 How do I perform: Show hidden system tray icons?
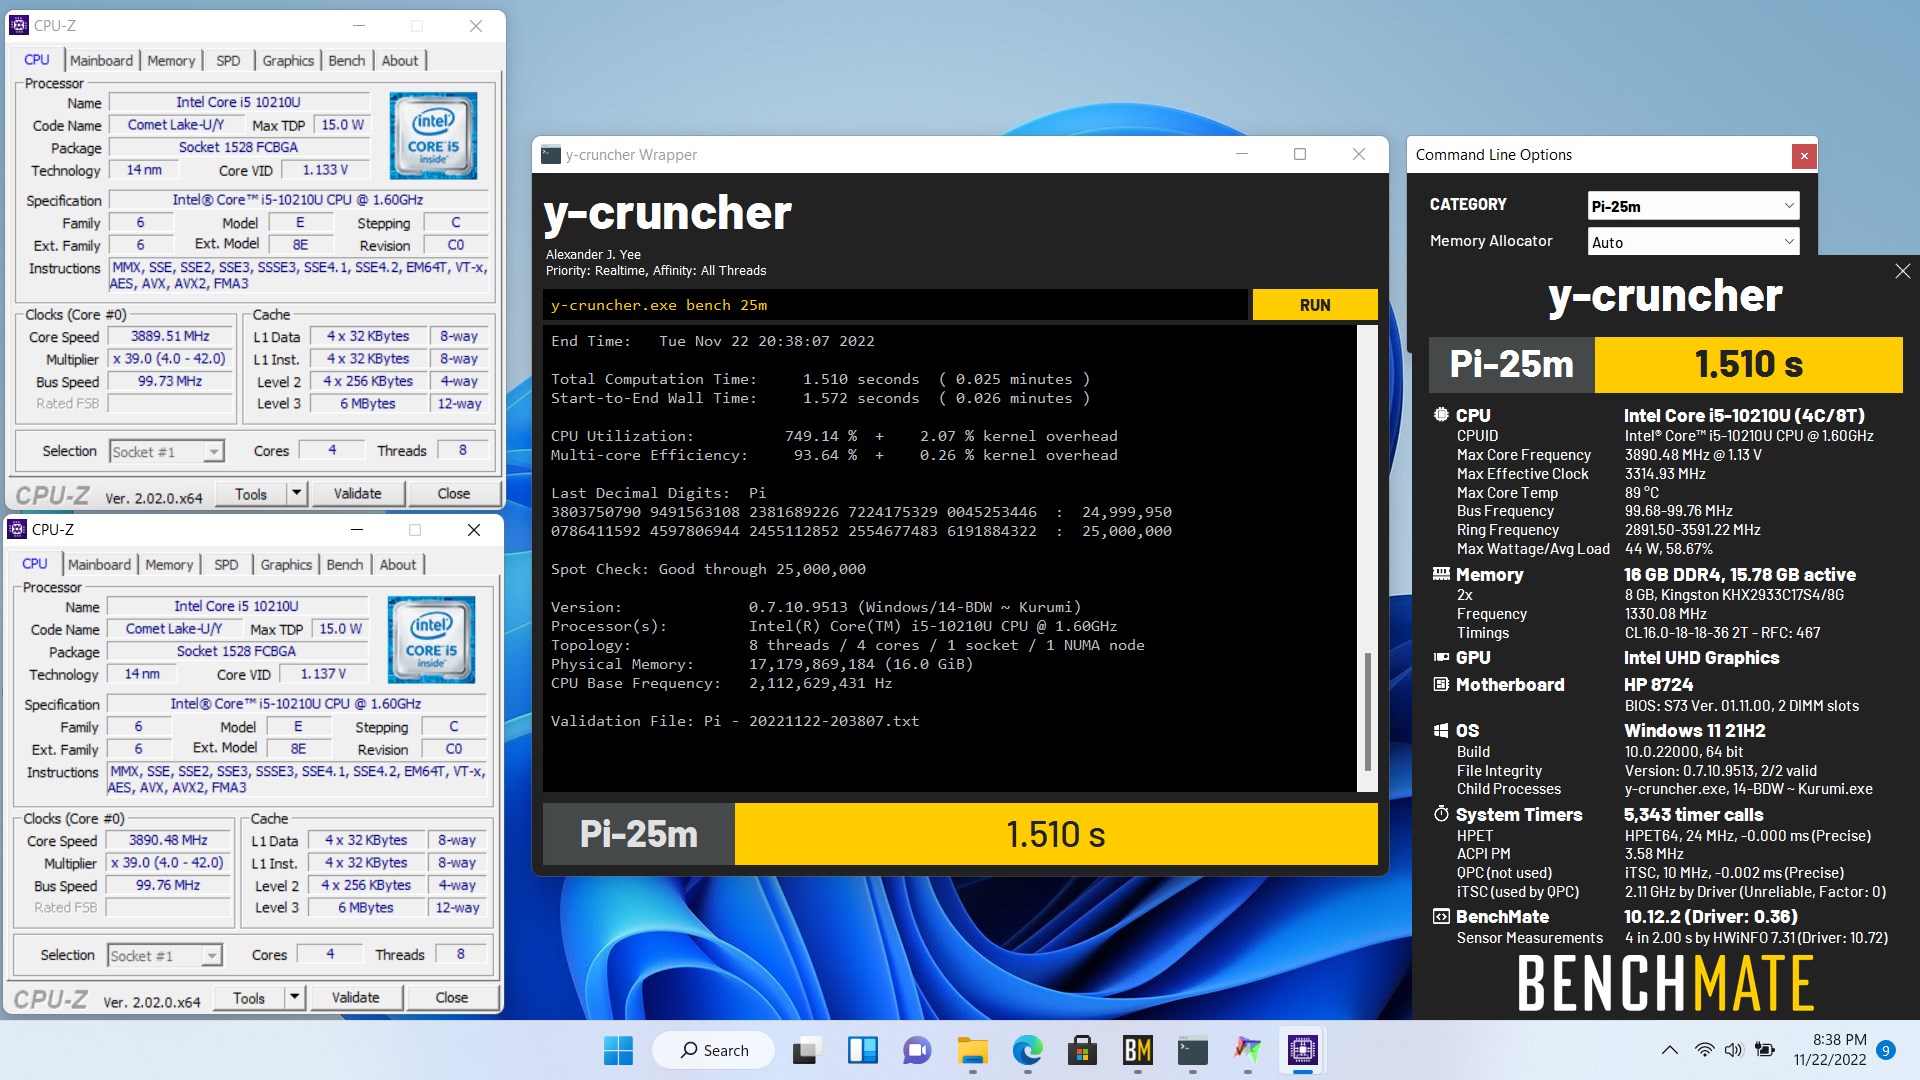(x=1669, y=1050)
